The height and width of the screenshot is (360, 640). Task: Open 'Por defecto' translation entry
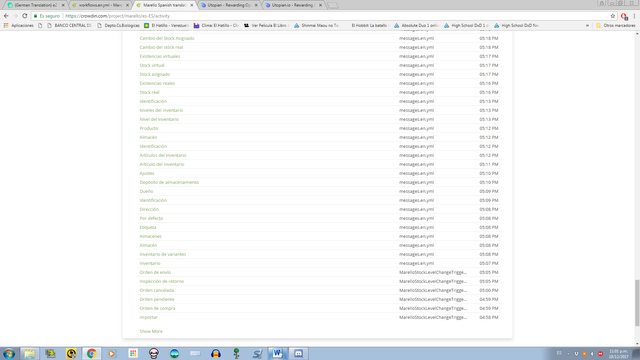click(151, 218)
